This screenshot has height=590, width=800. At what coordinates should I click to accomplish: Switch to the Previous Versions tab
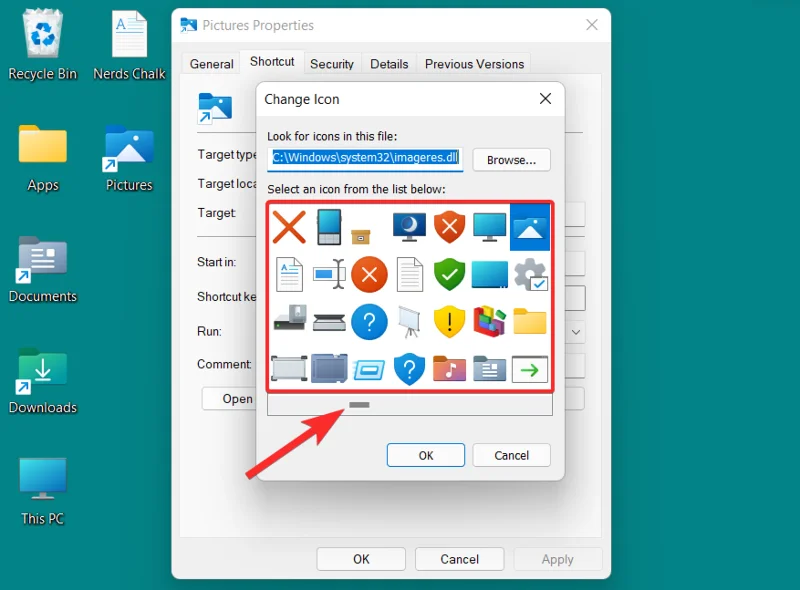pos(474,63)
